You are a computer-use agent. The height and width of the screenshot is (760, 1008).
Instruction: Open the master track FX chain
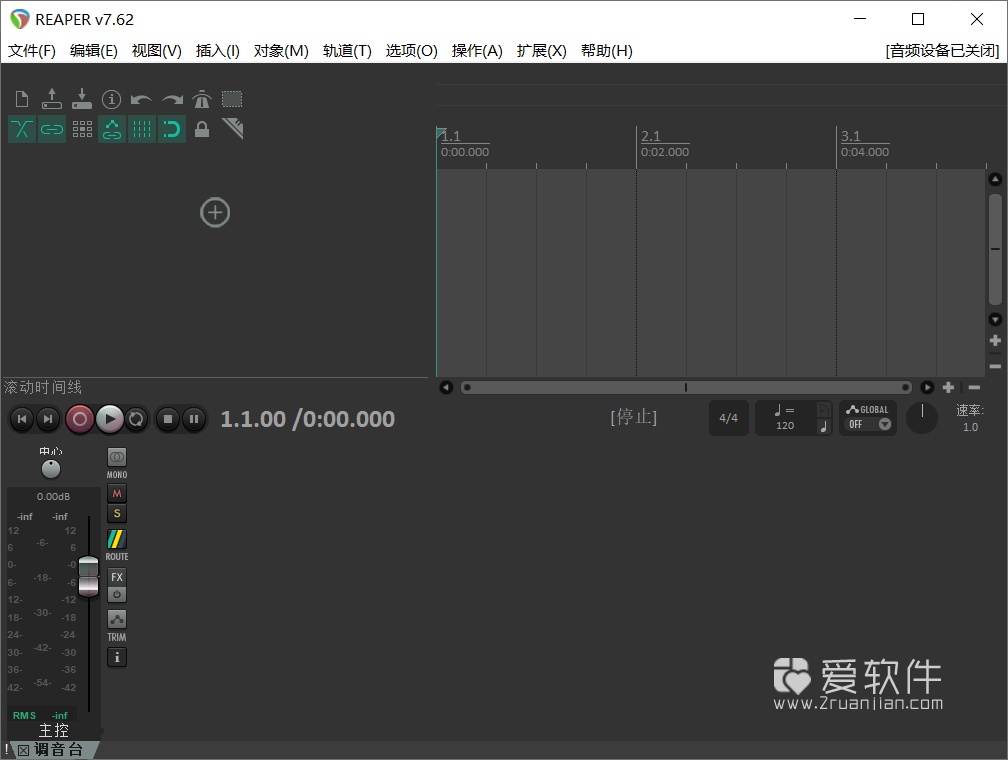point(116,577)
